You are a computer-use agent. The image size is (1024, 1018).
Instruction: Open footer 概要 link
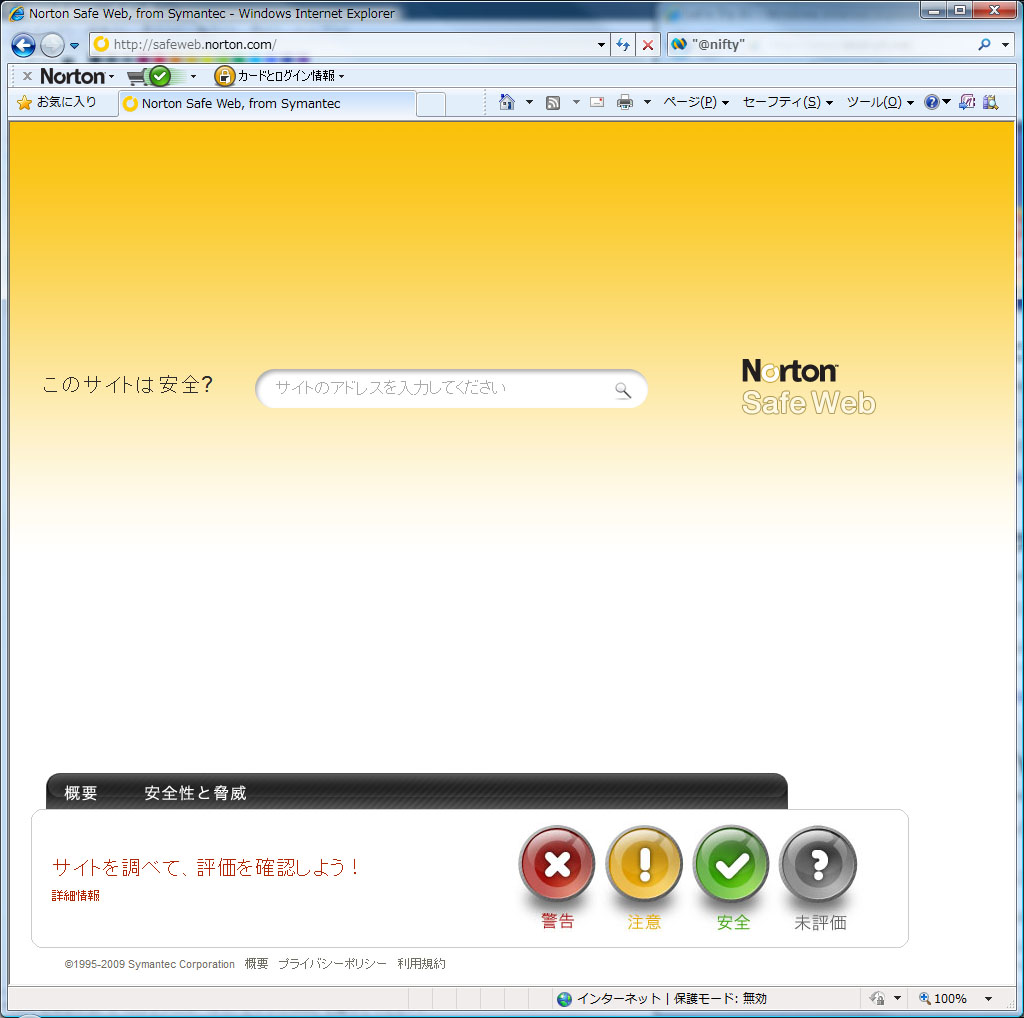257,964
